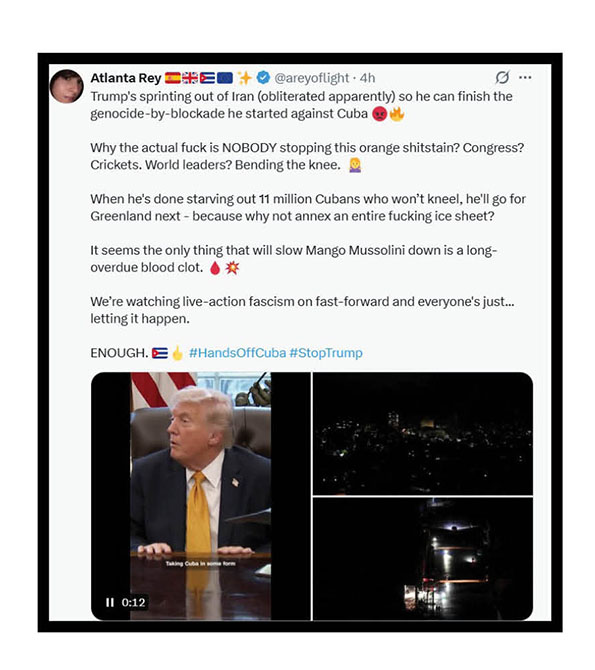Image resolution: width=595 pixels, height=670 pixels.
Task: Click the blue verified badge
Action: (x=263, y=77)
